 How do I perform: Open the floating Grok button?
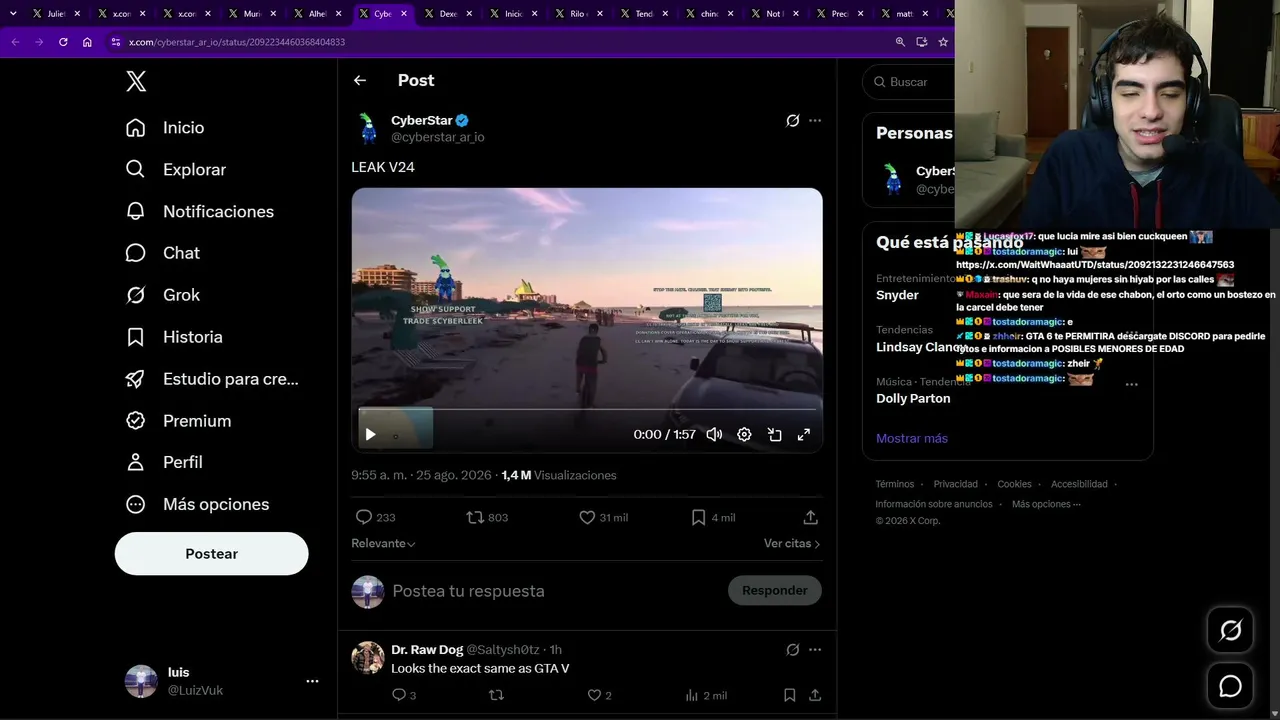point(1230,630)
